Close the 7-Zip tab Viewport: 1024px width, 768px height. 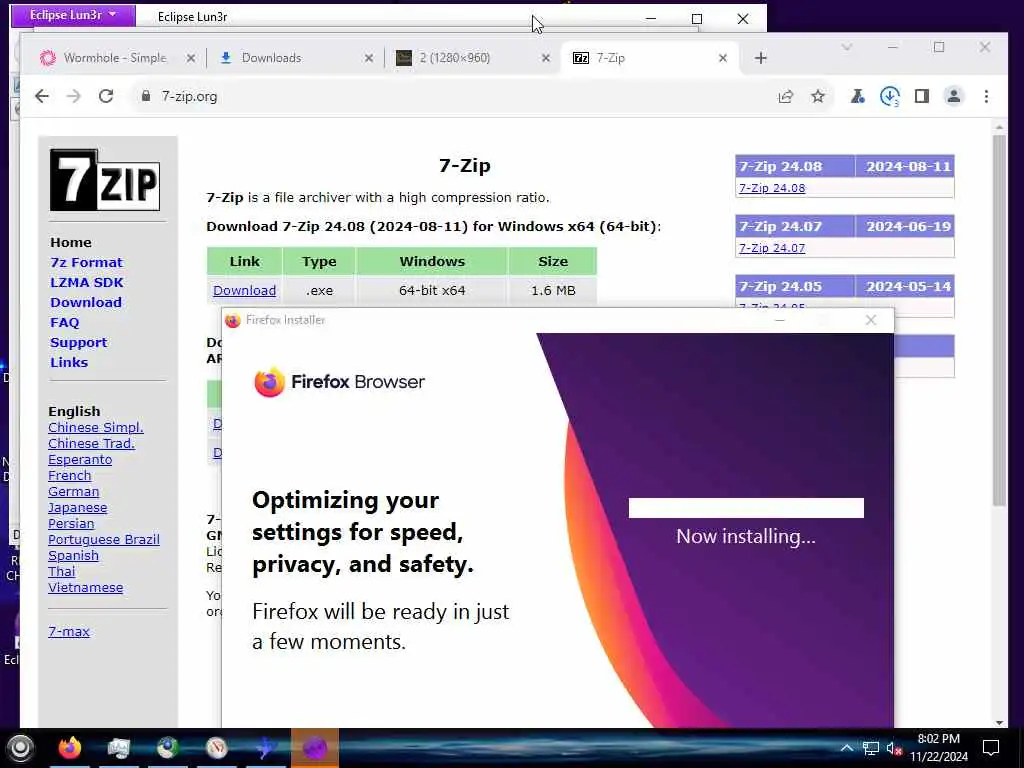point(723,58)
